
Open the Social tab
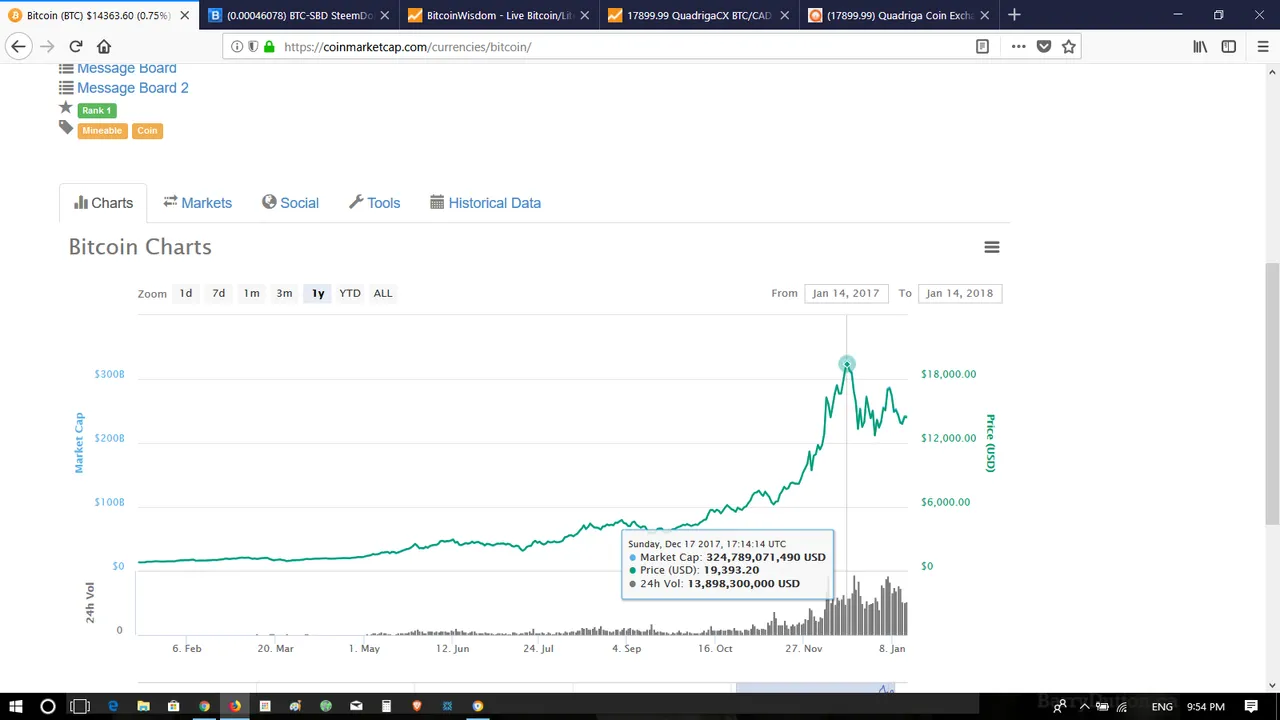290,203
